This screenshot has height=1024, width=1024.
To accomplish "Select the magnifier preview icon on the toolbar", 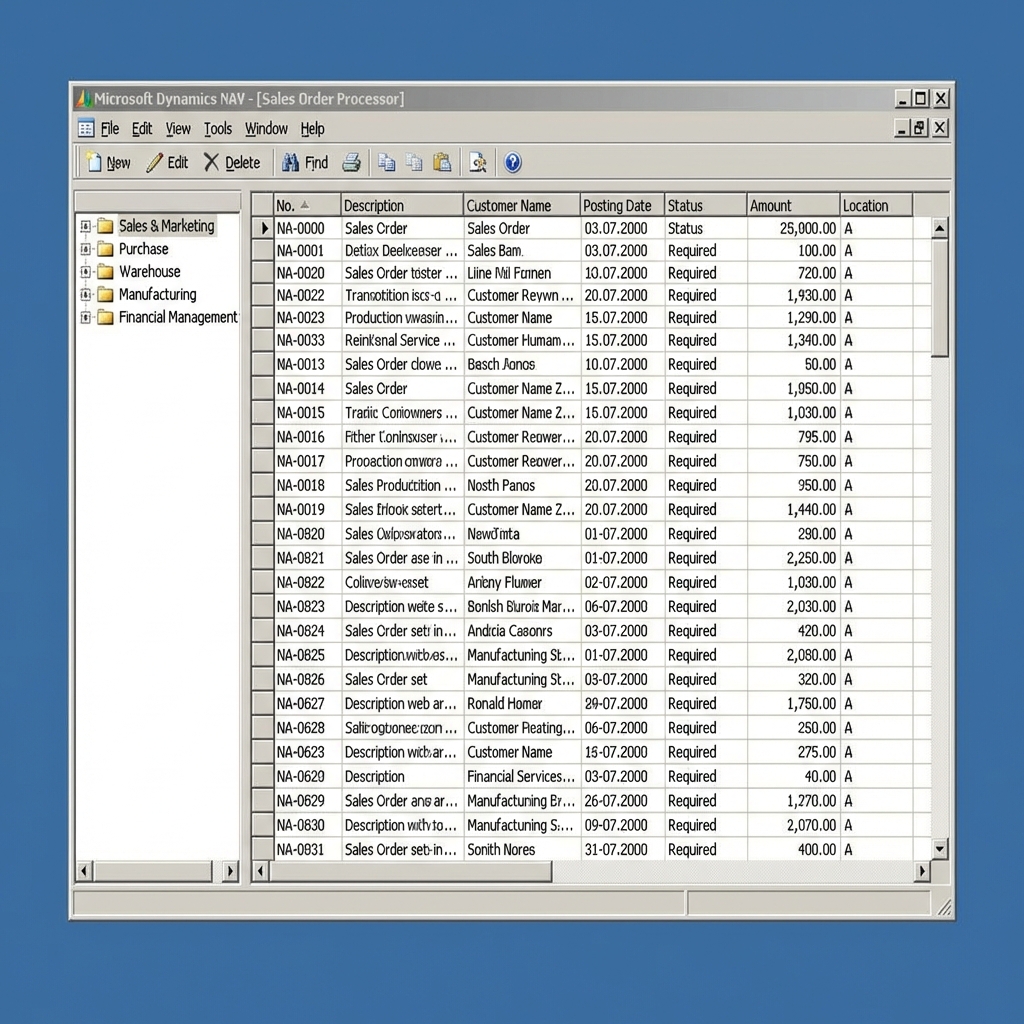I will pos(478,162).
